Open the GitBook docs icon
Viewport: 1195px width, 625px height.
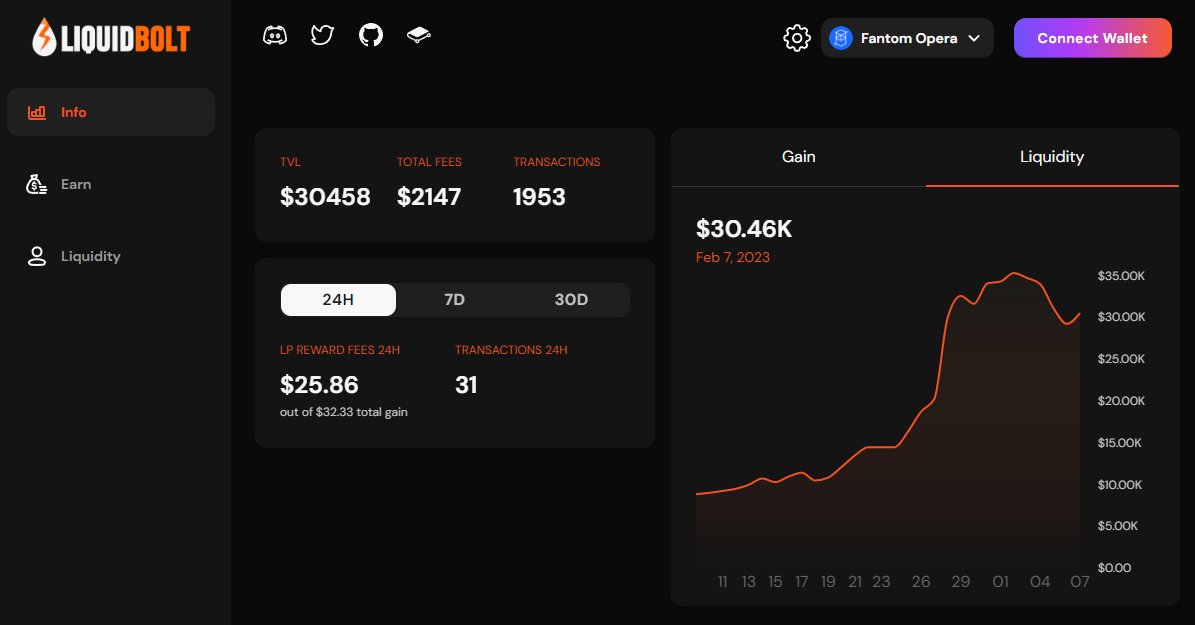coord(418,35)
